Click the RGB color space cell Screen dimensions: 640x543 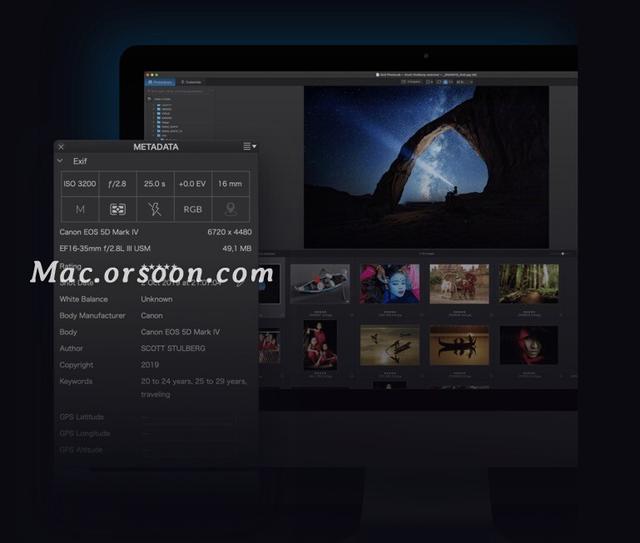(x=193, y=209)
